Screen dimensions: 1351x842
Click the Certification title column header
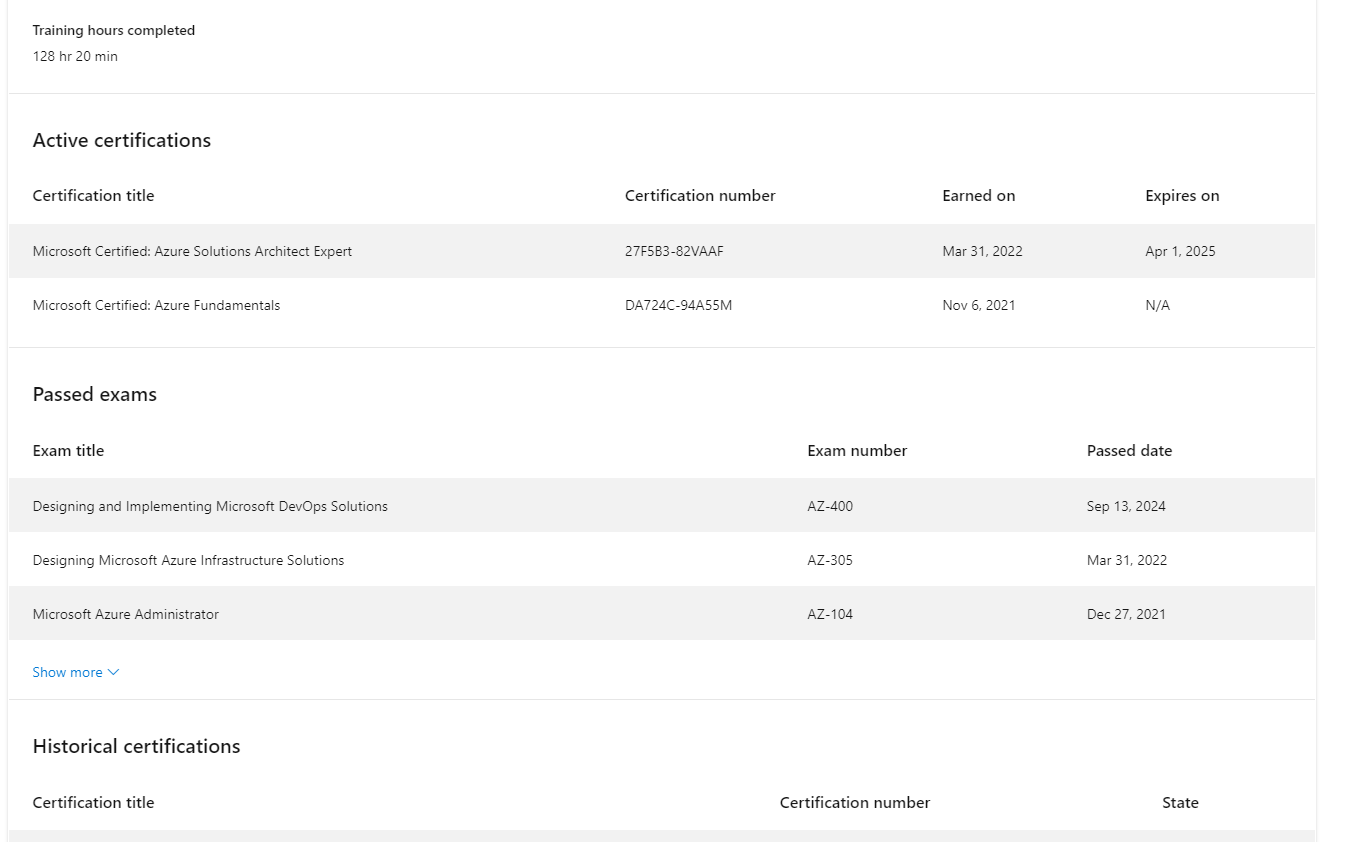(x=93, y=195)
